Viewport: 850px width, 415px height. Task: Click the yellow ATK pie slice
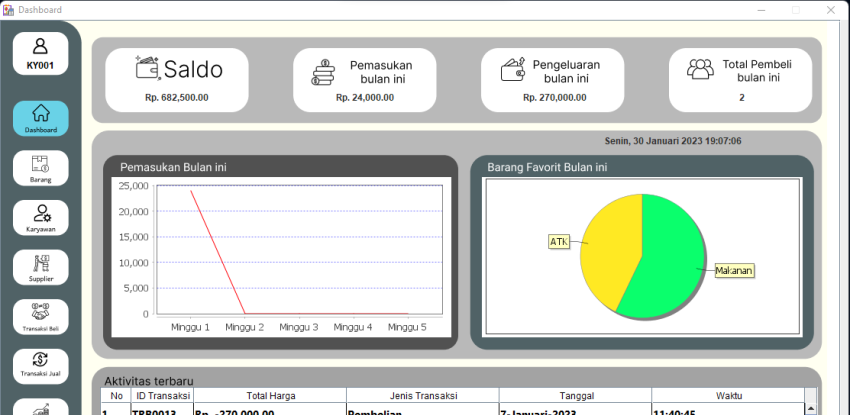(610, 250)
